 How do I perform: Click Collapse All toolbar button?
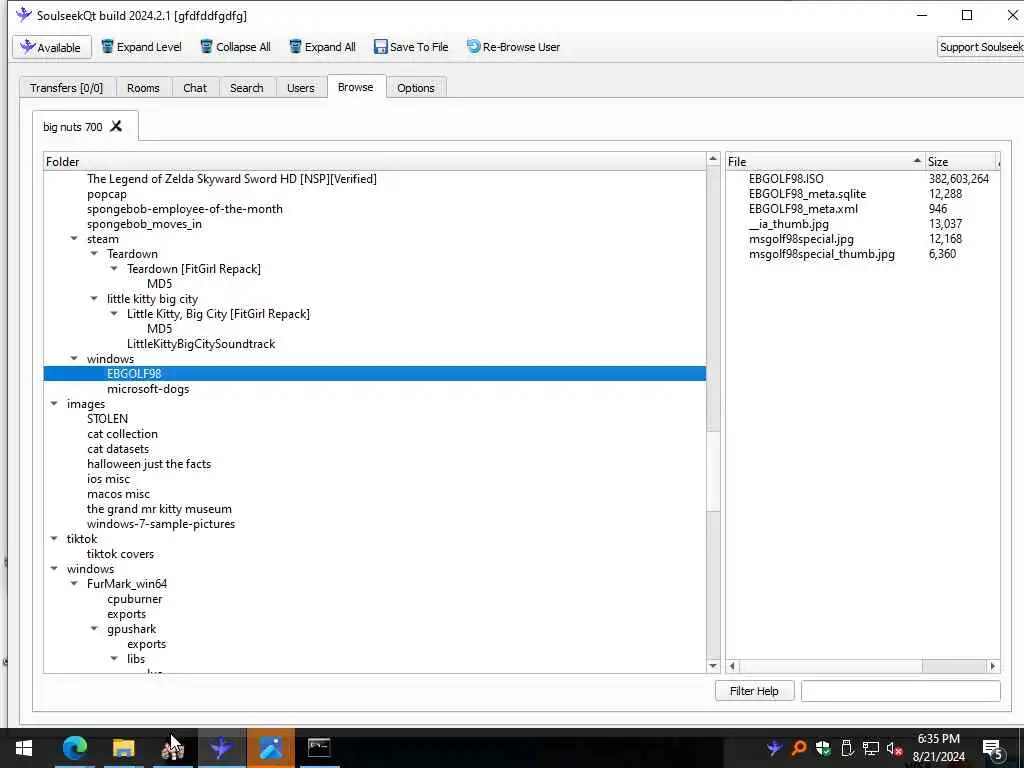tap(235, 47)
